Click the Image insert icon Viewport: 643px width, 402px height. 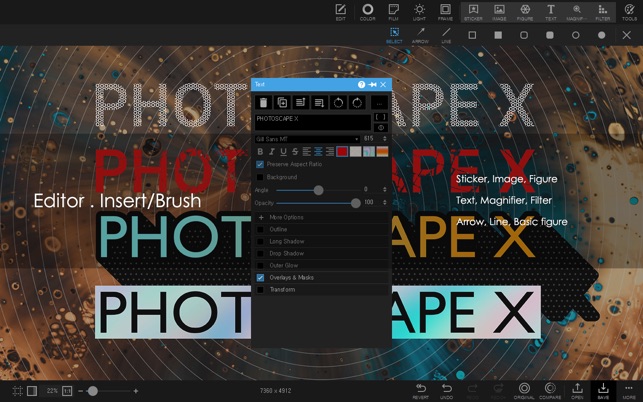pos(499,12)
